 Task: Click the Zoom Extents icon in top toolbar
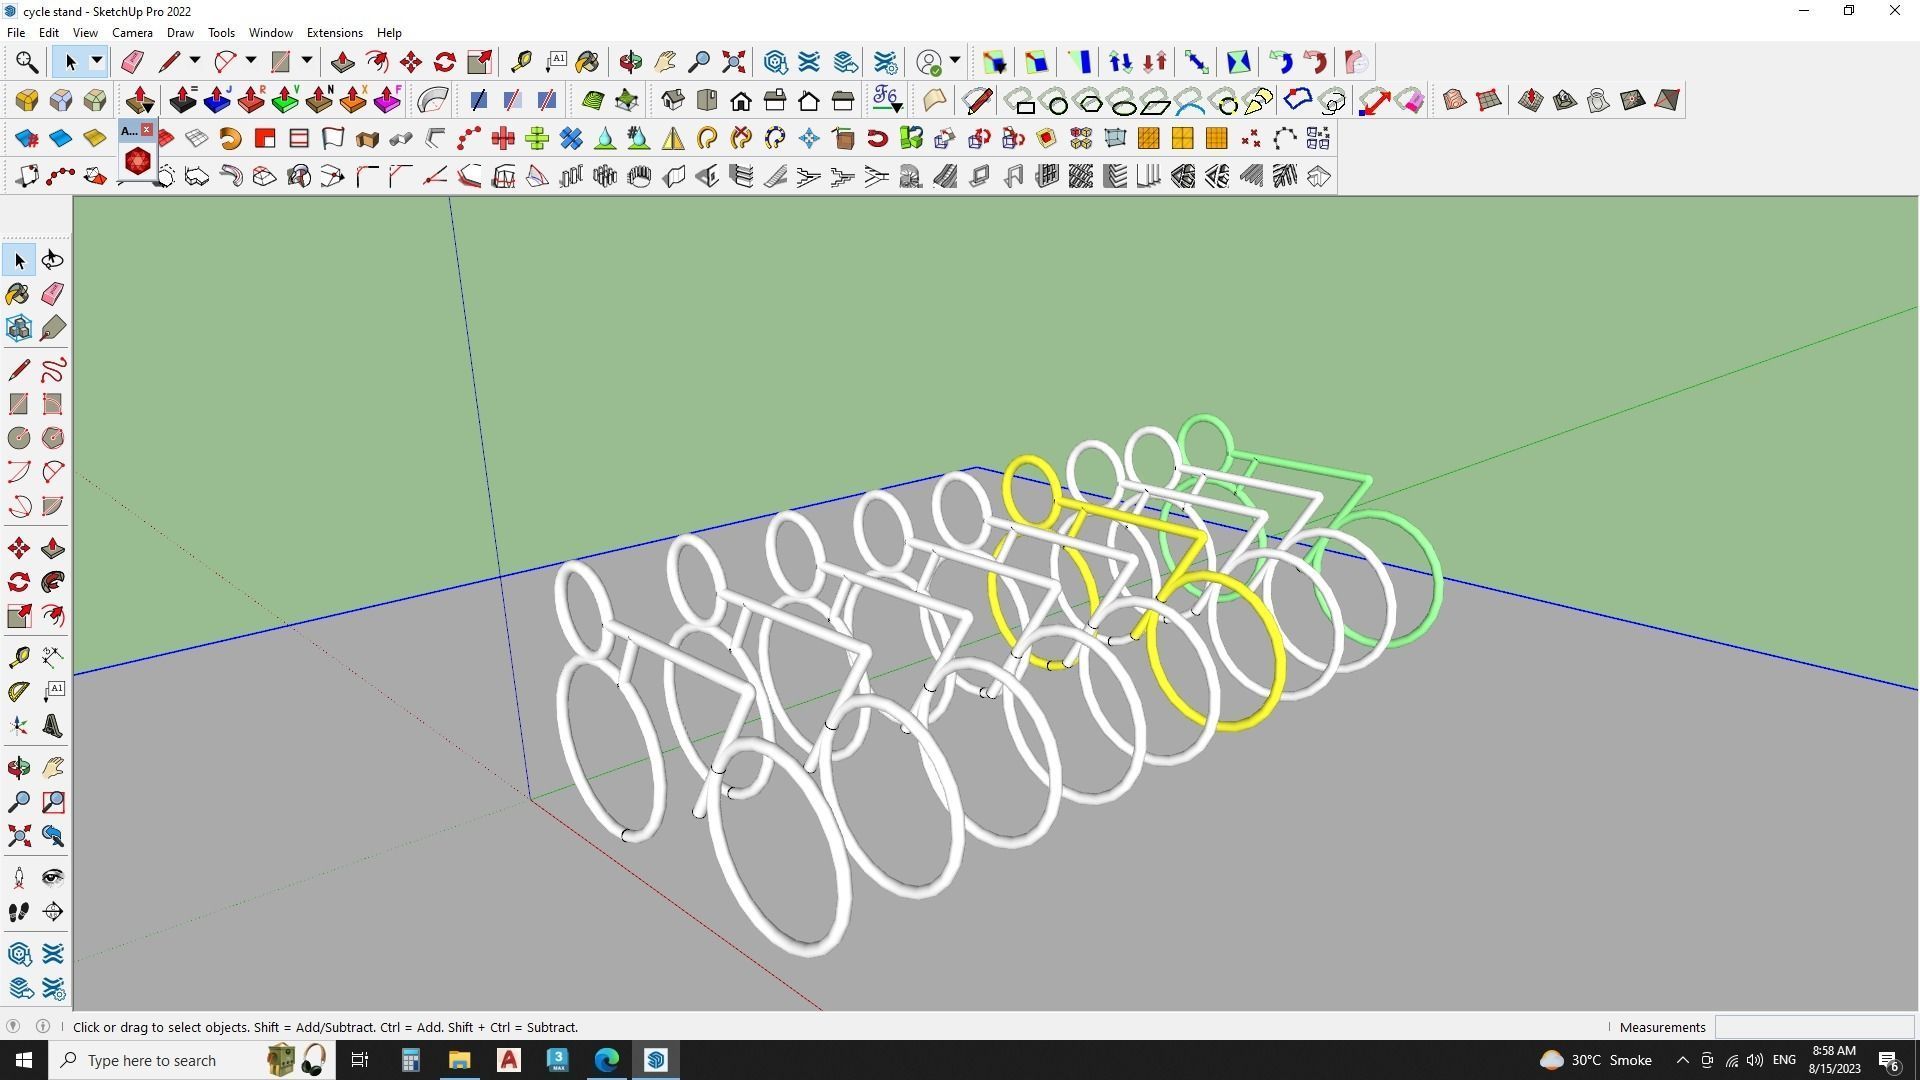pos(733,62)
